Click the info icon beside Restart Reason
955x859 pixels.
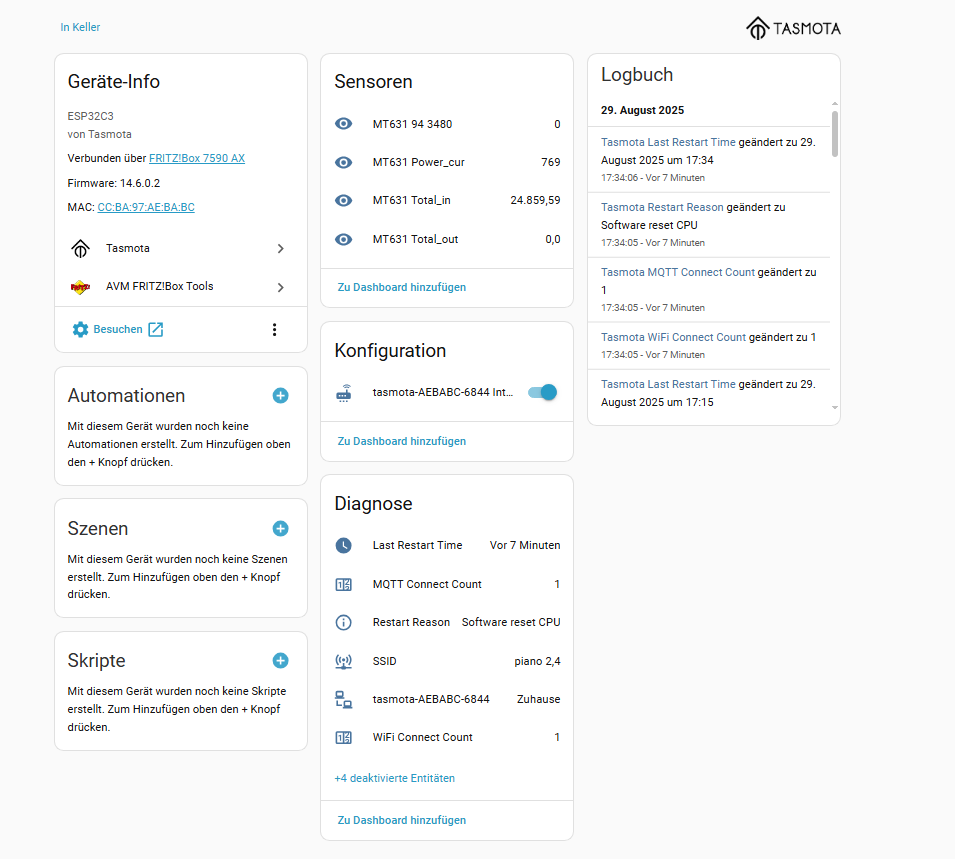pos(343,623)
